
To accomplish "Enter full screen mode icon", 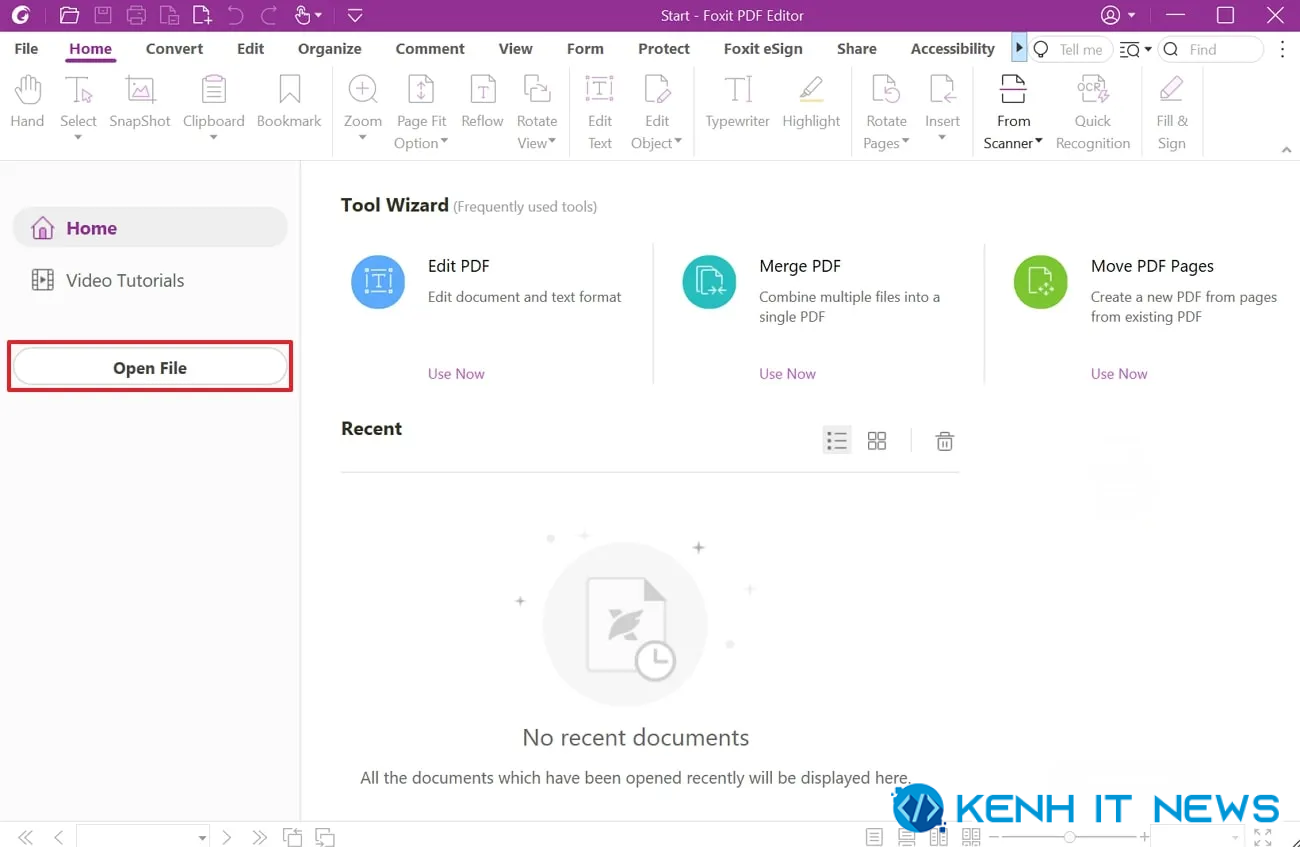I will click(x=1263, y=837).
